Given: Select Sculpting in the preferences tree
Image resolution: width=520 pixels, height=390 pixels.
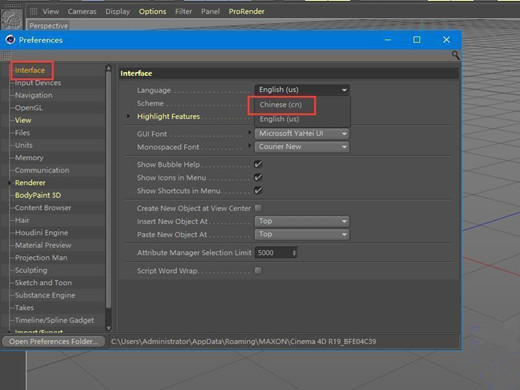Looking at the screenshot, I should pos(31,270).
